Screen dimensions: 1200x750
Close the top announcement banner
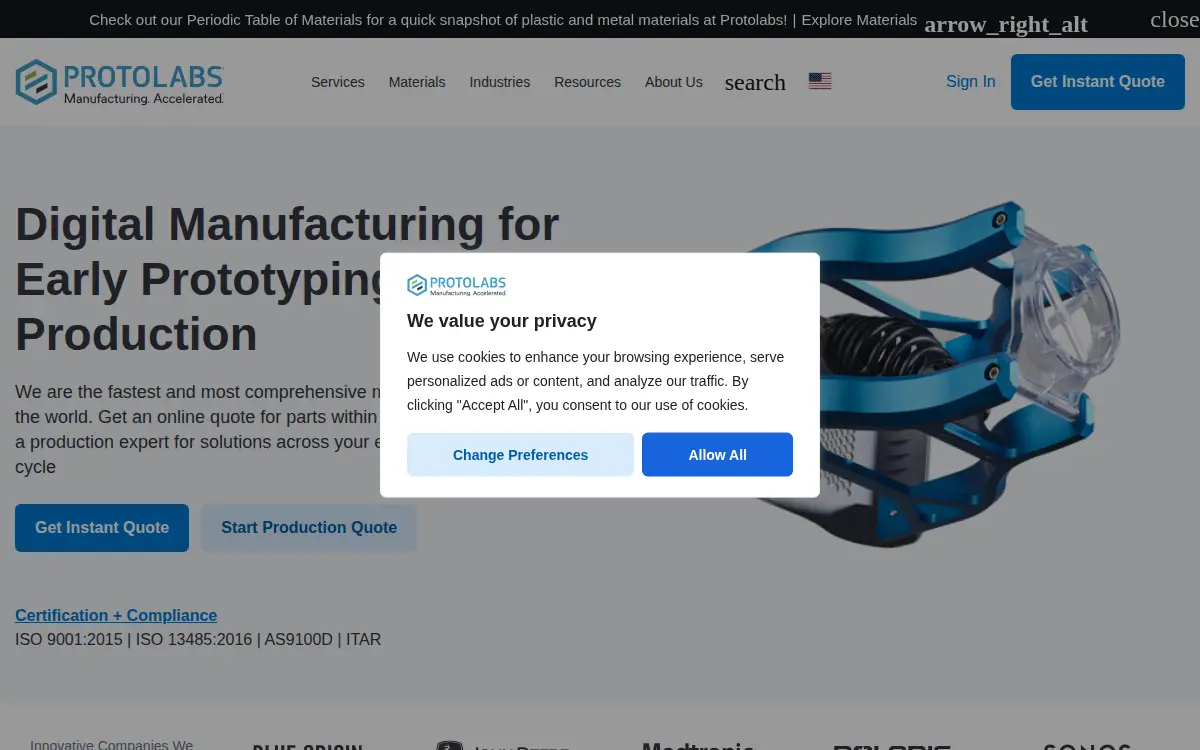1174,20
